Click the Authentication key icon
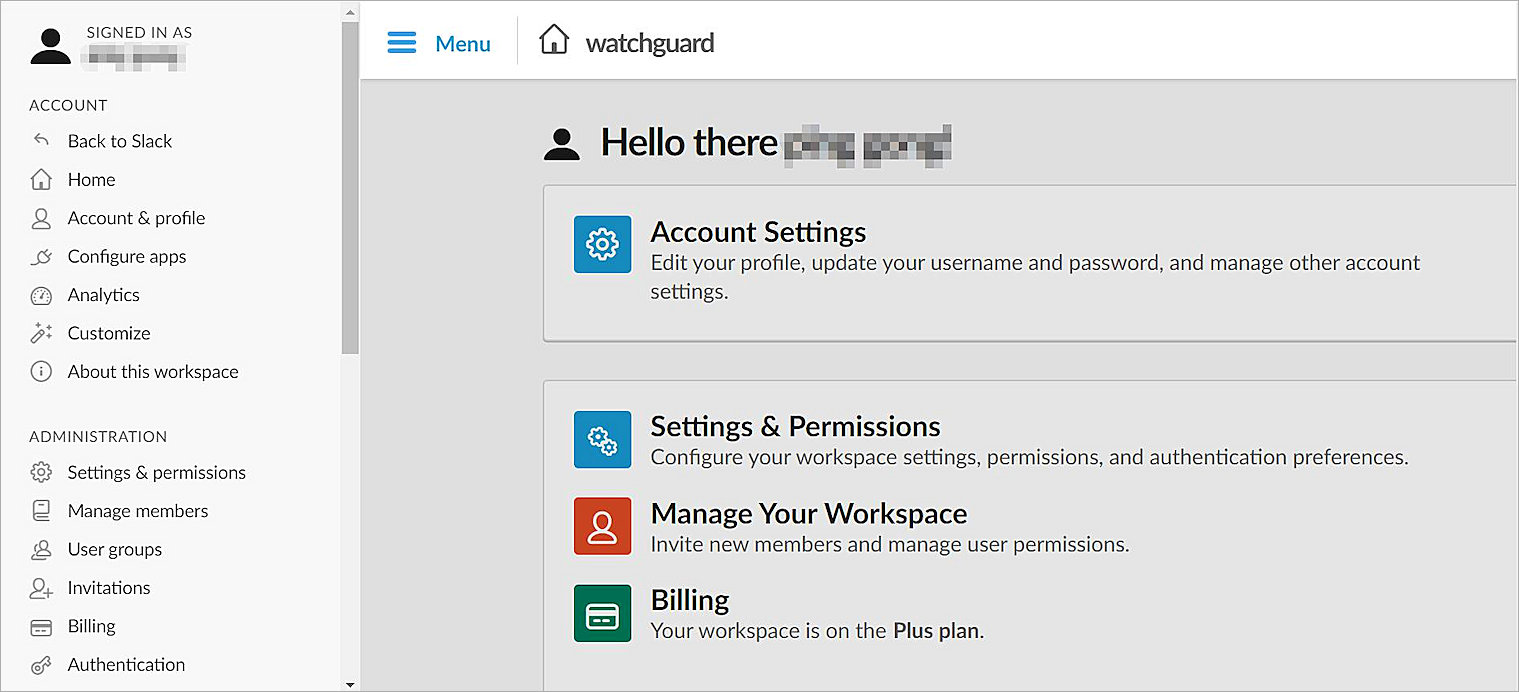The image size is (1519, 692). 41,664
